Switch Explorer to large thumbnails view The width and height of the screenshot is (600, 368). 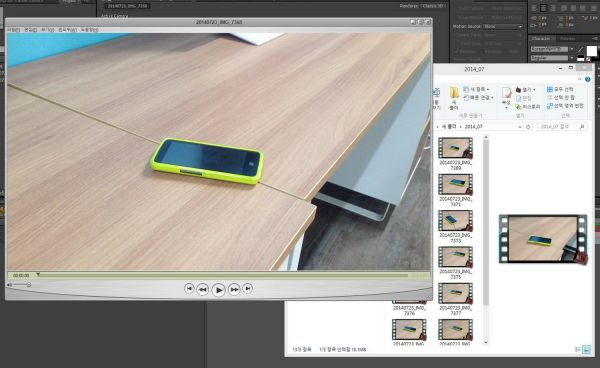586,349
